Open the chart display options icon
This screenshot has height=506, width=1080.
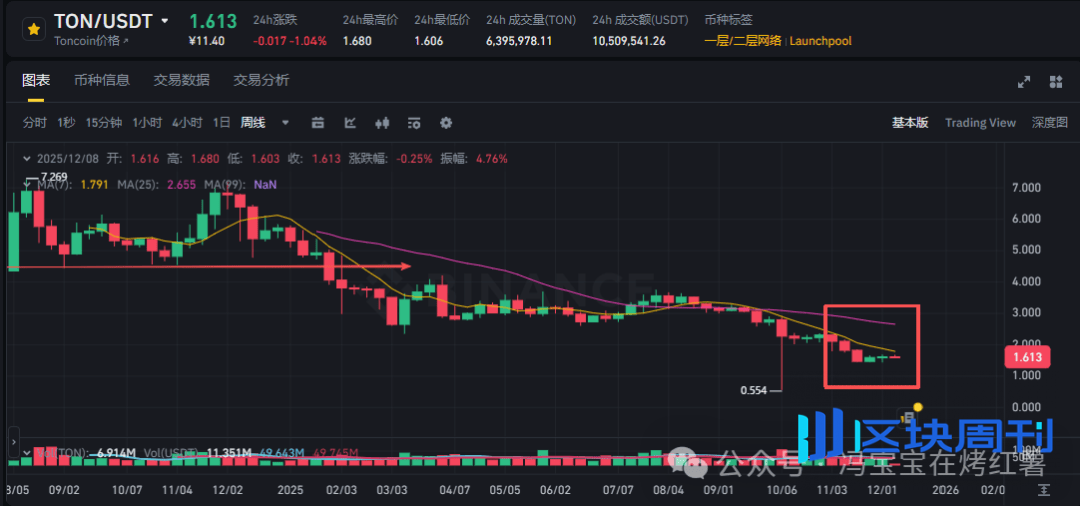(x=414, y=123)
